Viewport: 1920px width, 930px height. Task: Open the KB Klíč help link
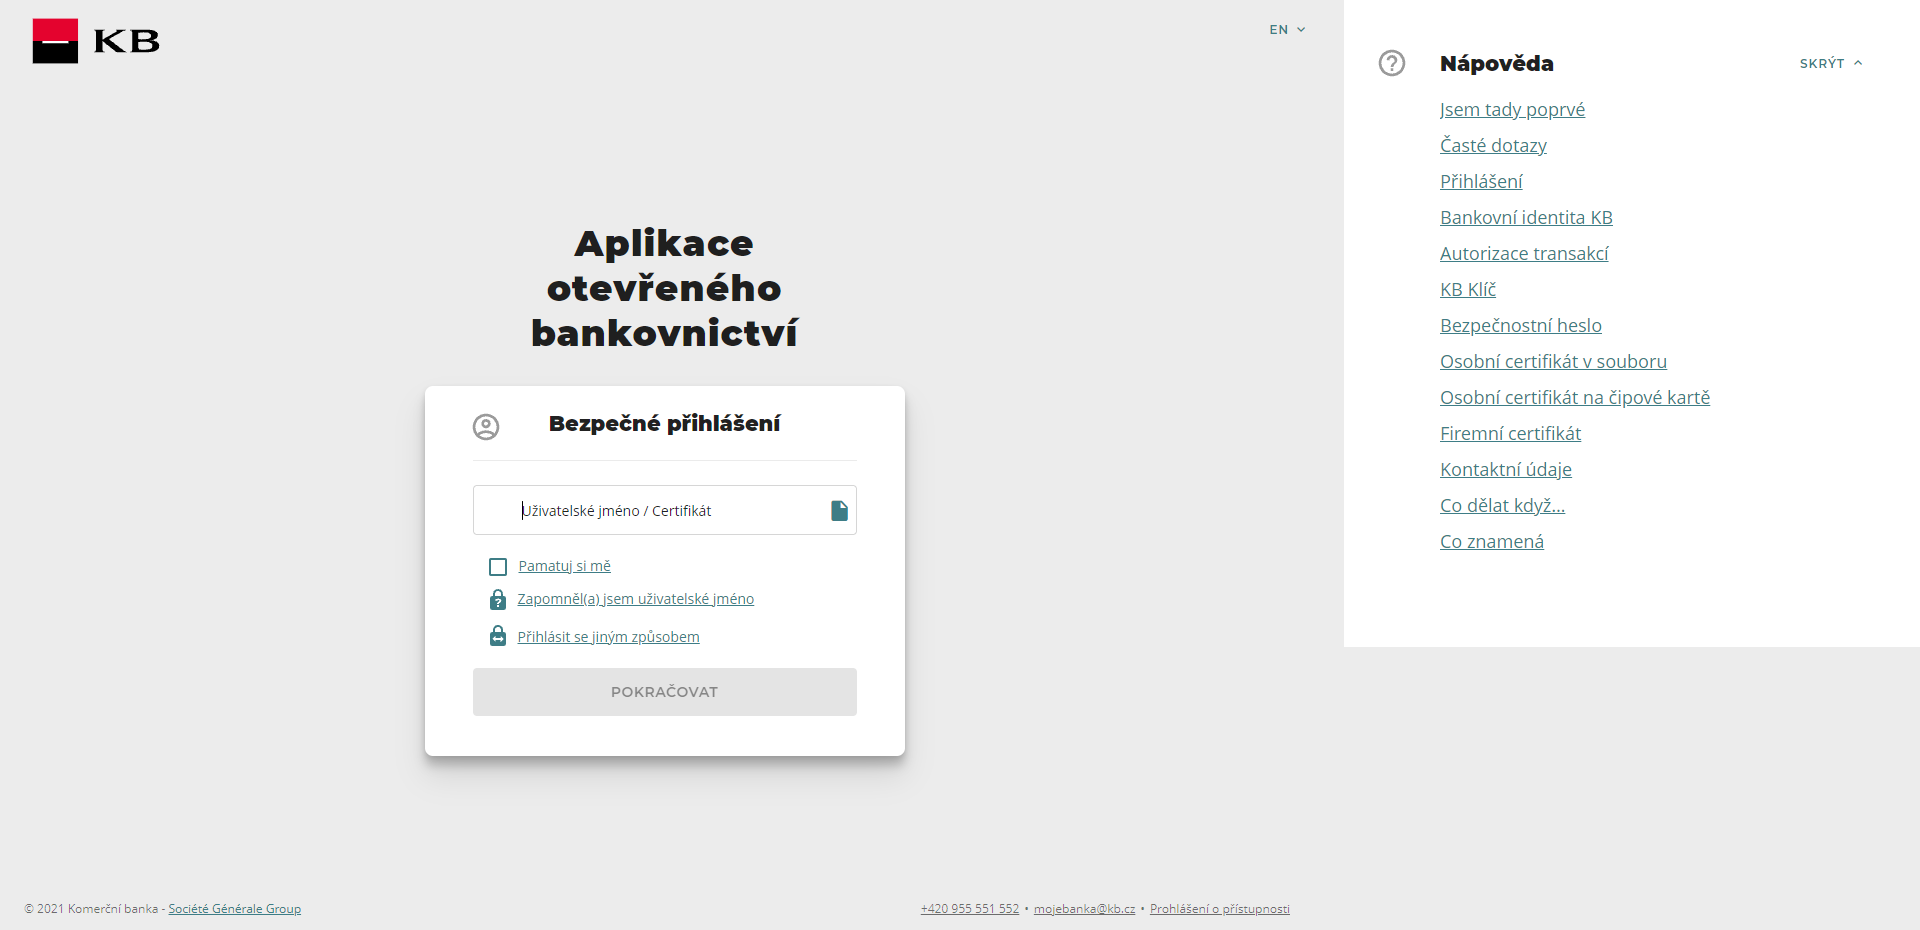click(x=1468, y=289)
